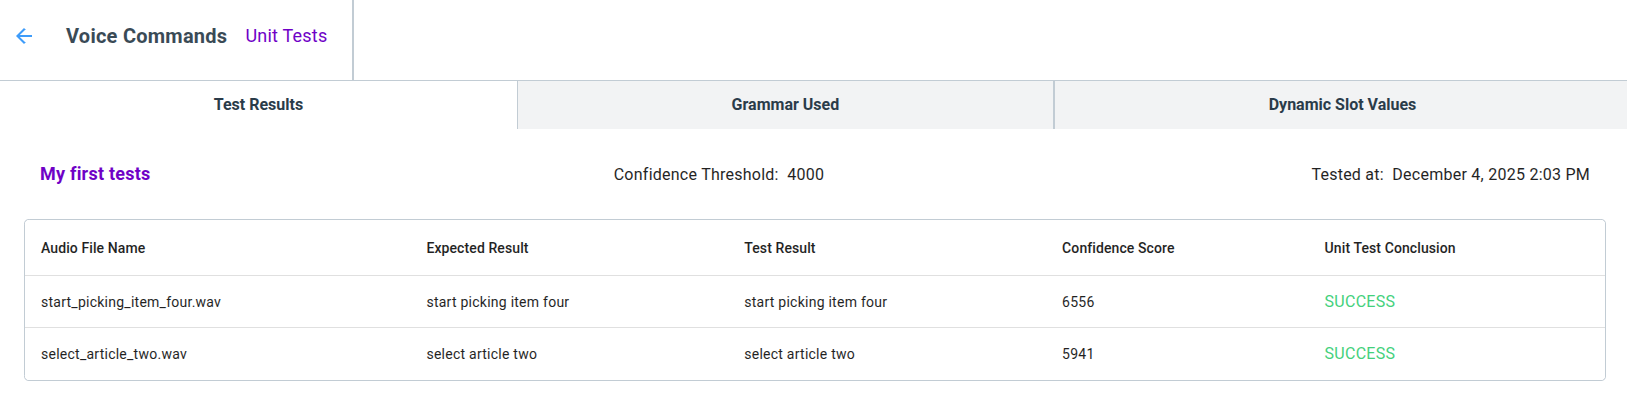Click the Unit Test Conclusion column header
This screenshot has width=1627, height=415.
tap(1389, 248)
